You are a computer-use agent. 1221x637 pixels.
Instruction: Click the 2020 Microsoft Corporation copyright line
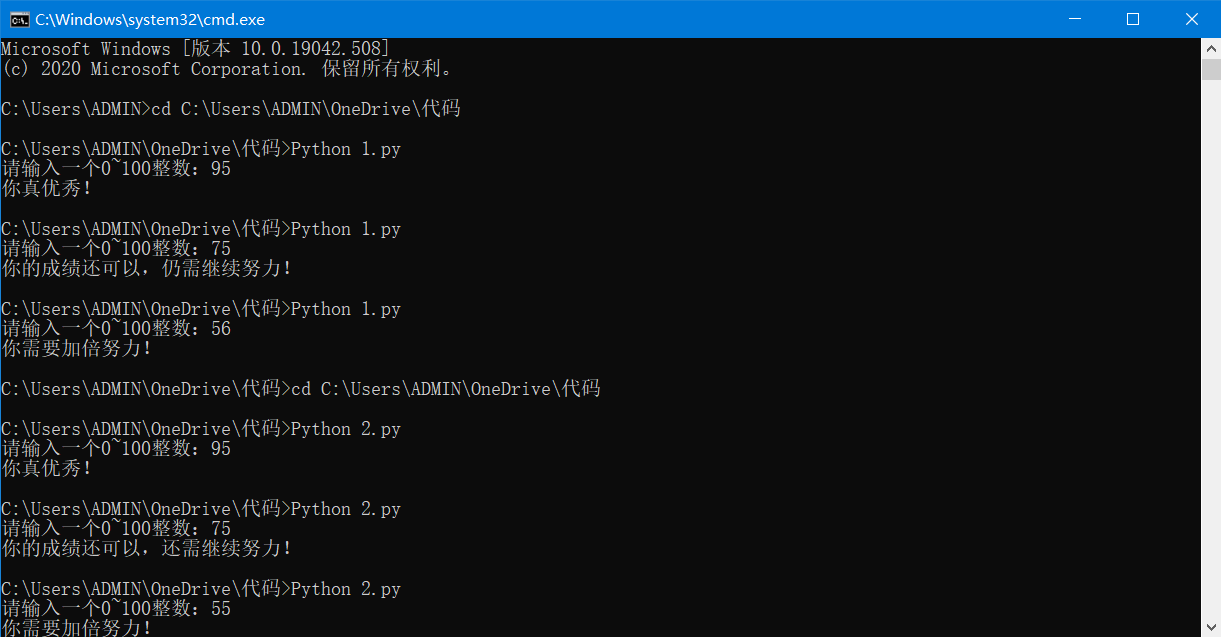pyautogui.click(x=227, y=69)
